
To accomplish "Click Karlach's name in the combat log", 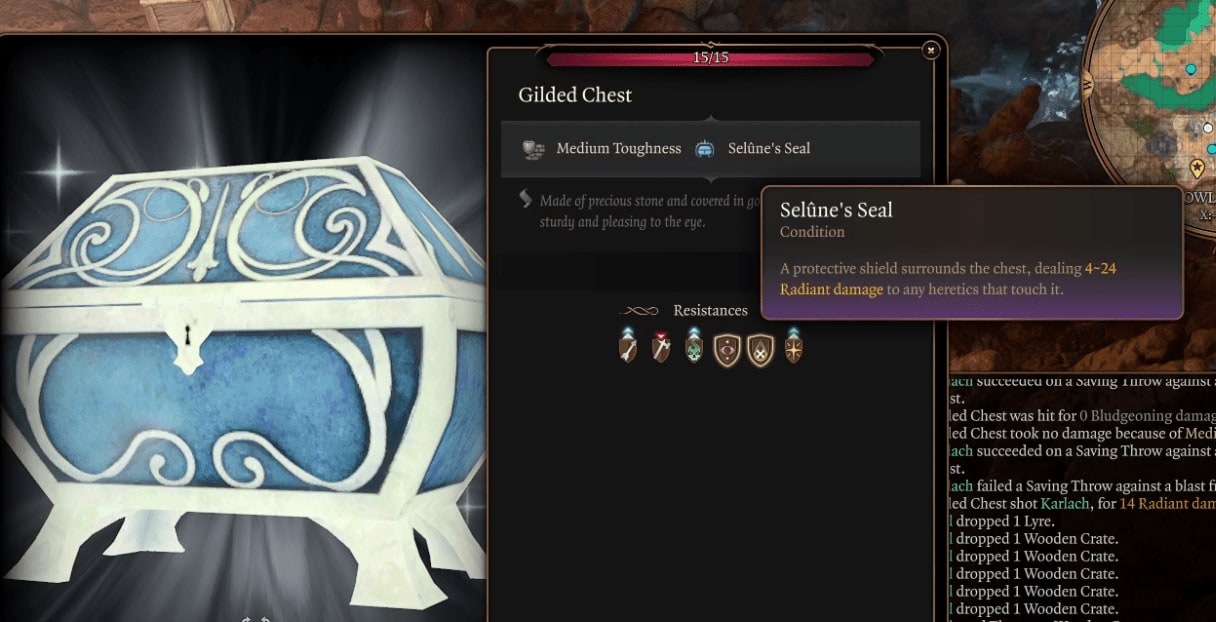I will point(1061,504).
